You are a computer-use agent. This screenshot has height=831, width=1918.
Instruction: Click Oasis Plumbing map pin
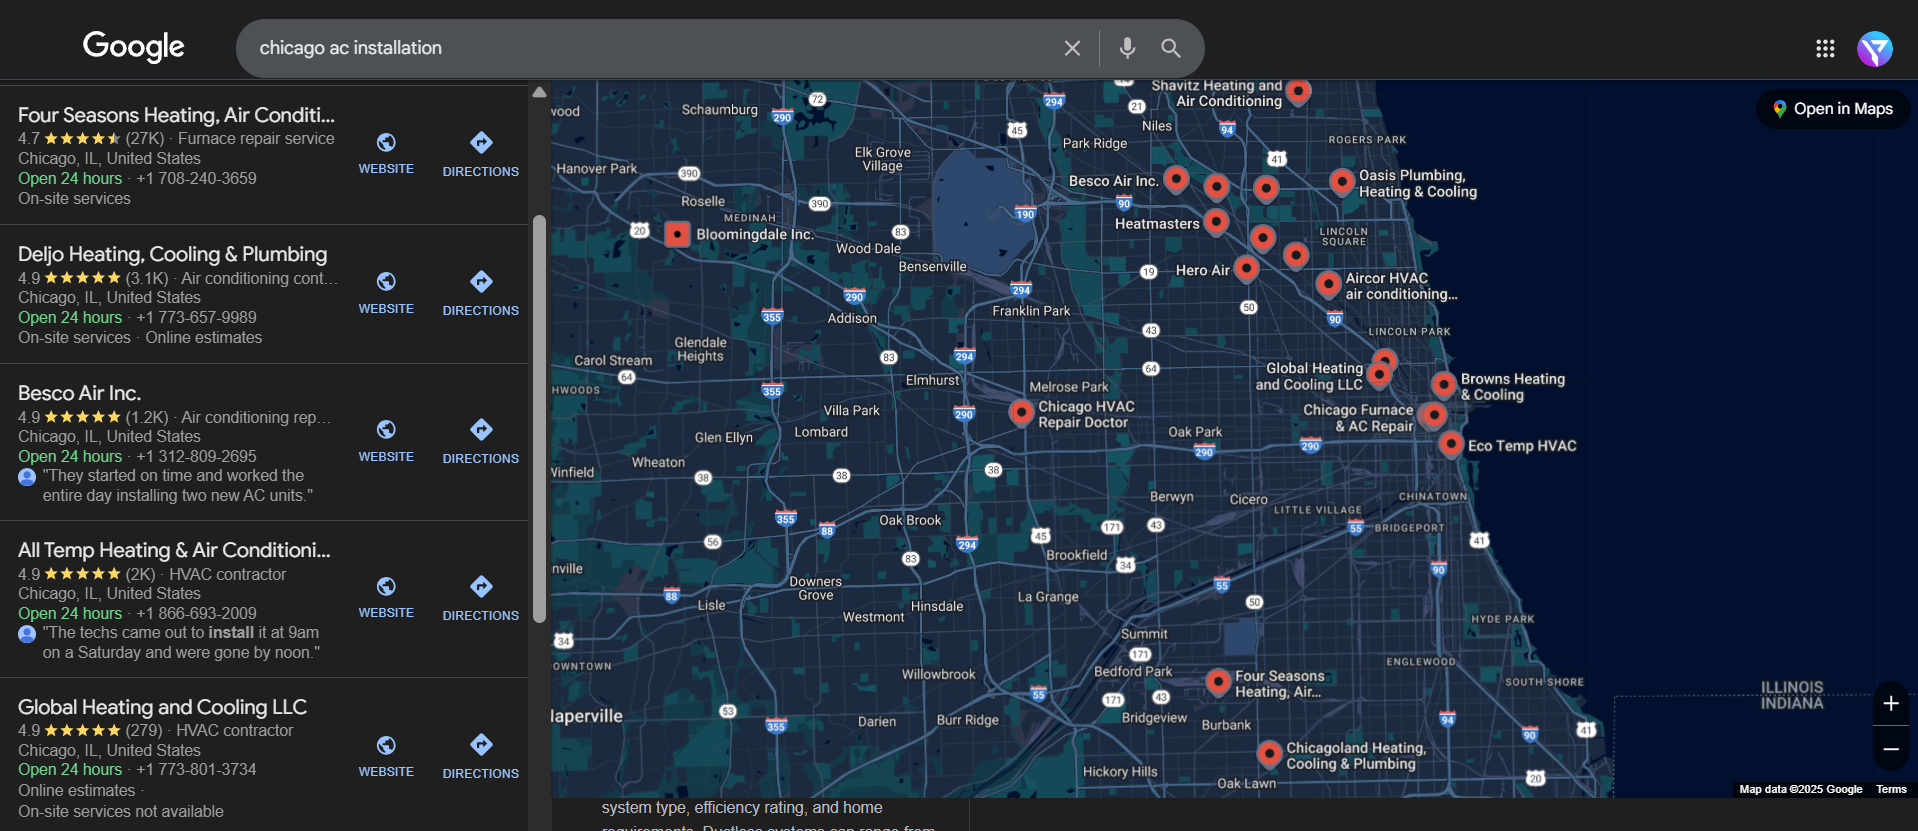point(1342,182)
